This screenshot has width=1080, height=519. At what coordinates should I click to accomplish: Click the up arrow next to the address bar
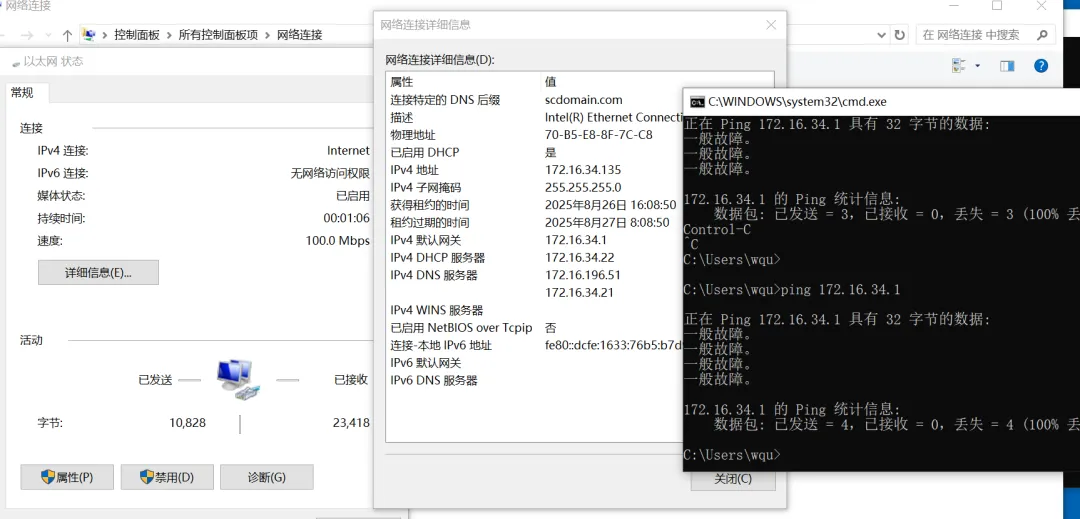(x=67, y=35)
